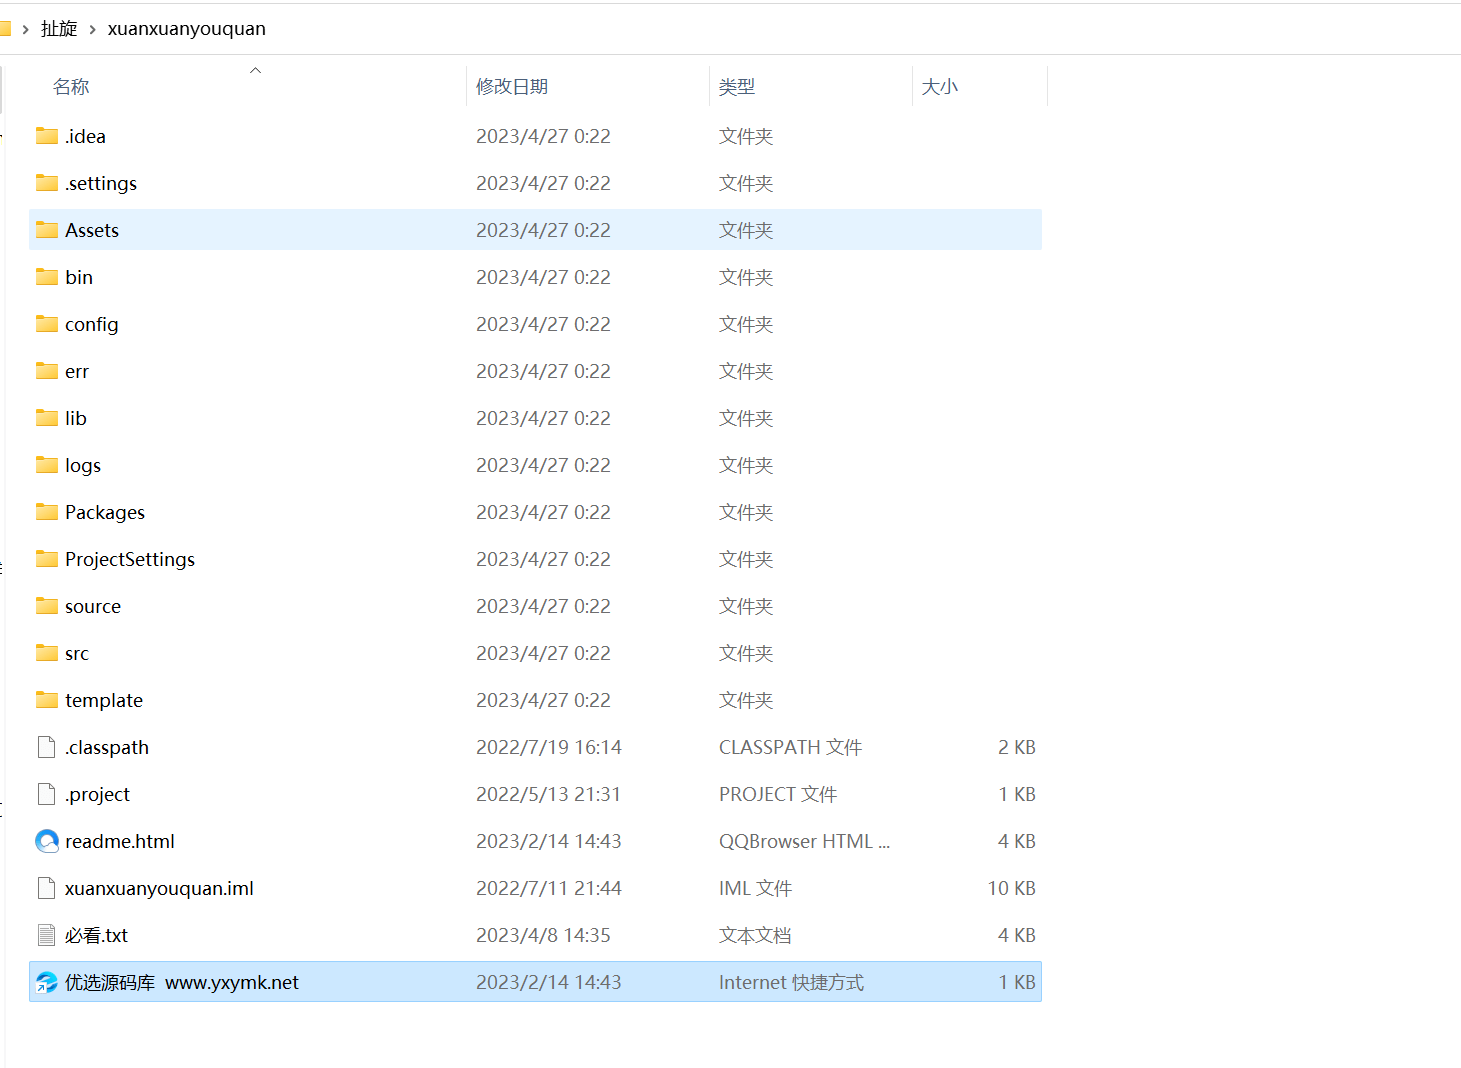Click the type Internet 快捷方式
The image size is (1461, 1068).
(791, 982)
